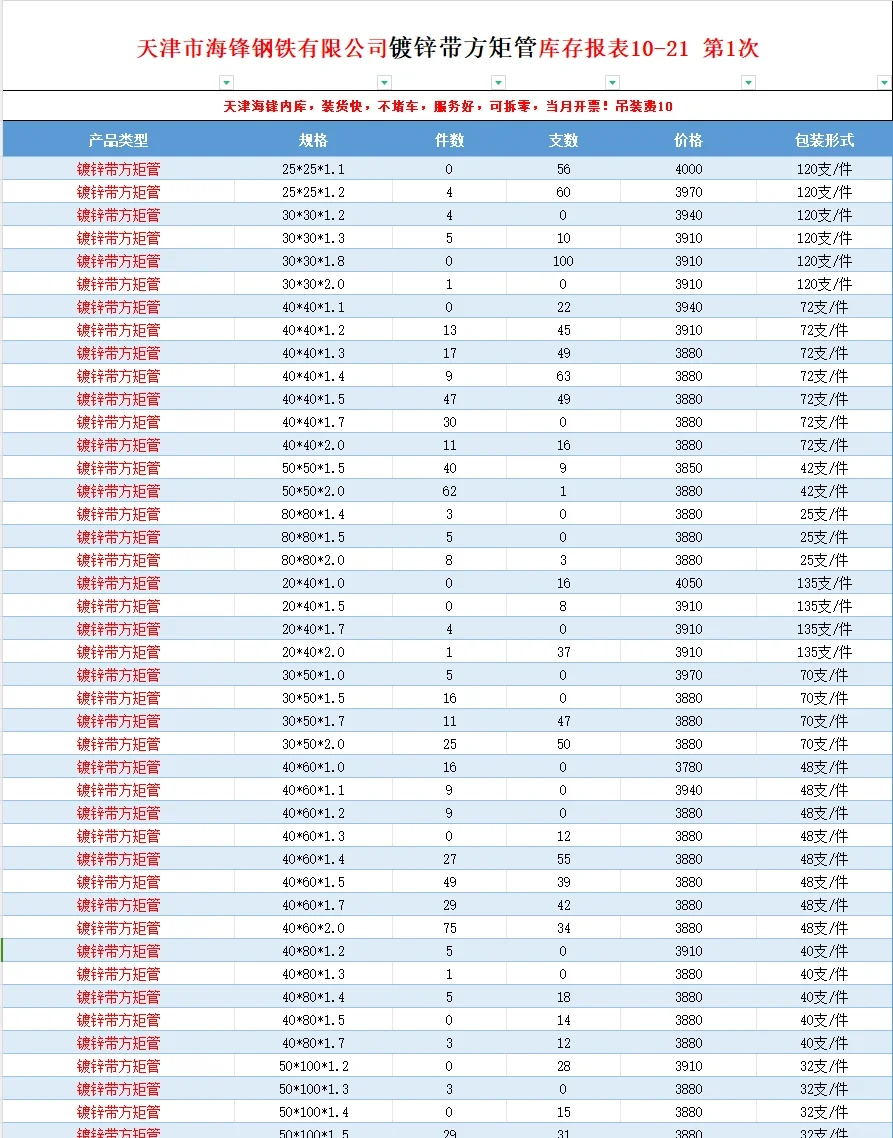893x1138 pixels.
Task: Select the 支数 header cell
Action: (563, 140)
